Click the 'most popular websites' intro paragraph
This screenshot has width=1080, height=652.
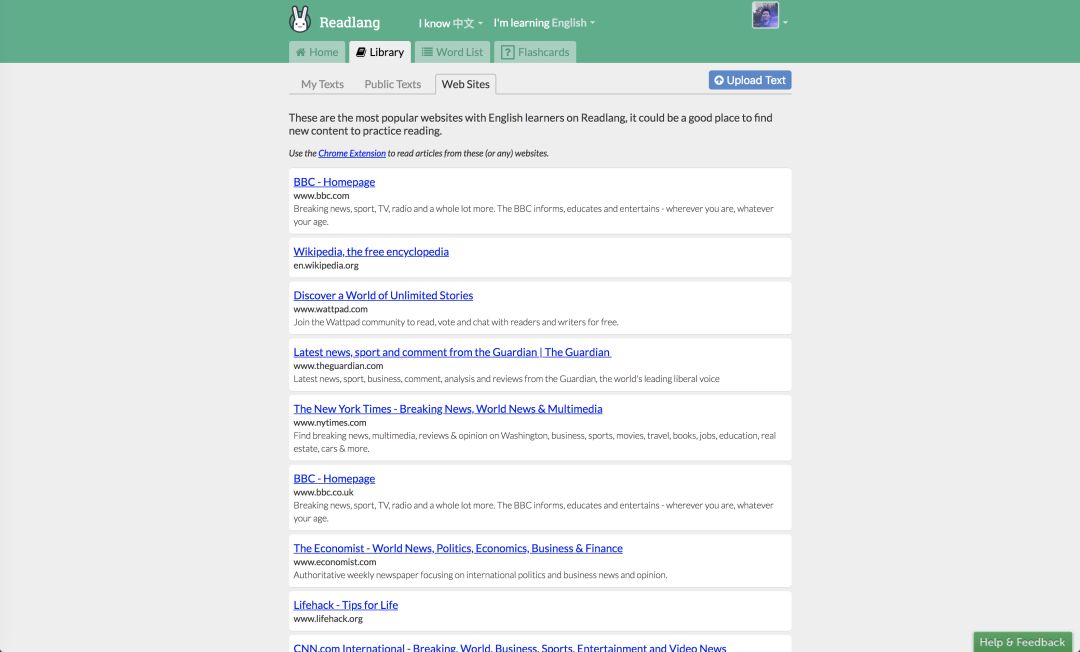coord(530,124)
